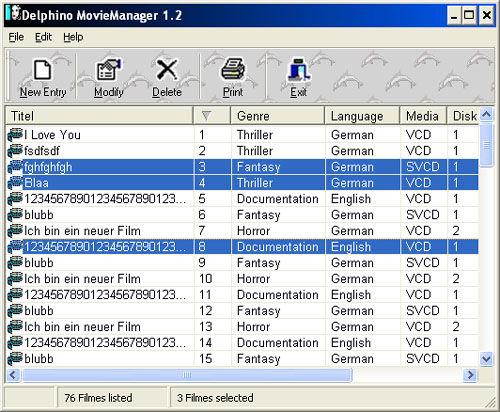
Task: Click film icon beside 'I Love You'
Action: click(x=15, y=135)
